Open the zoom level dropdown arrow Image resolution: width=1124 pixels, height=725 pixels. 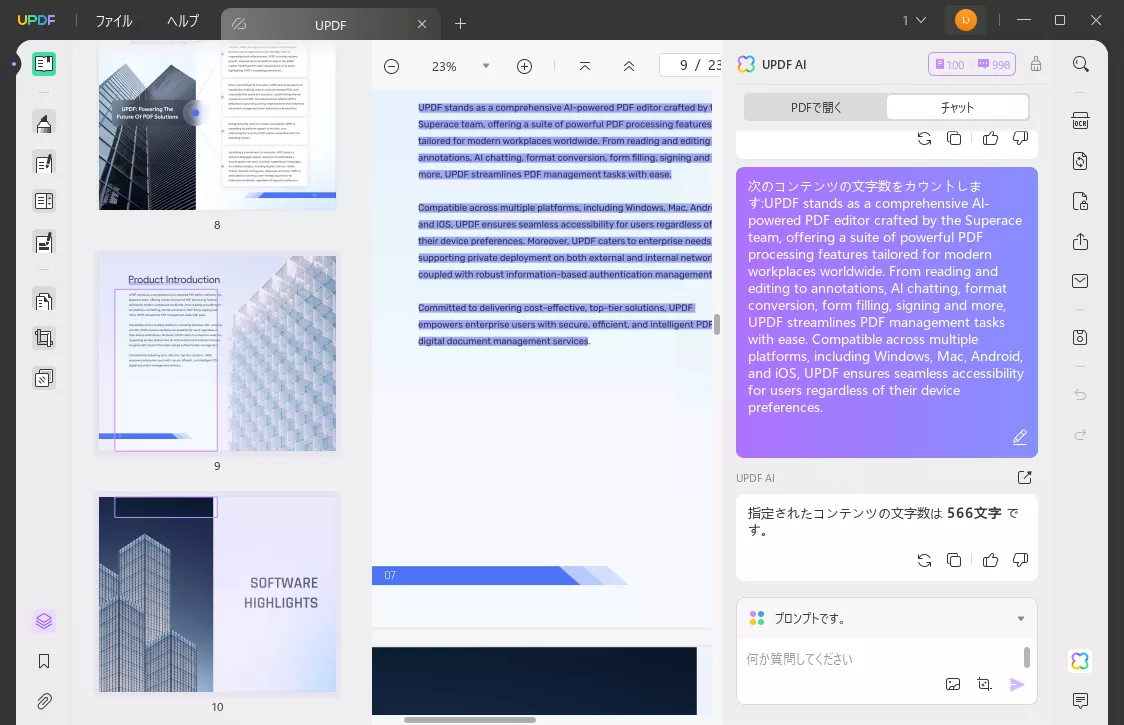pos(486,66)
